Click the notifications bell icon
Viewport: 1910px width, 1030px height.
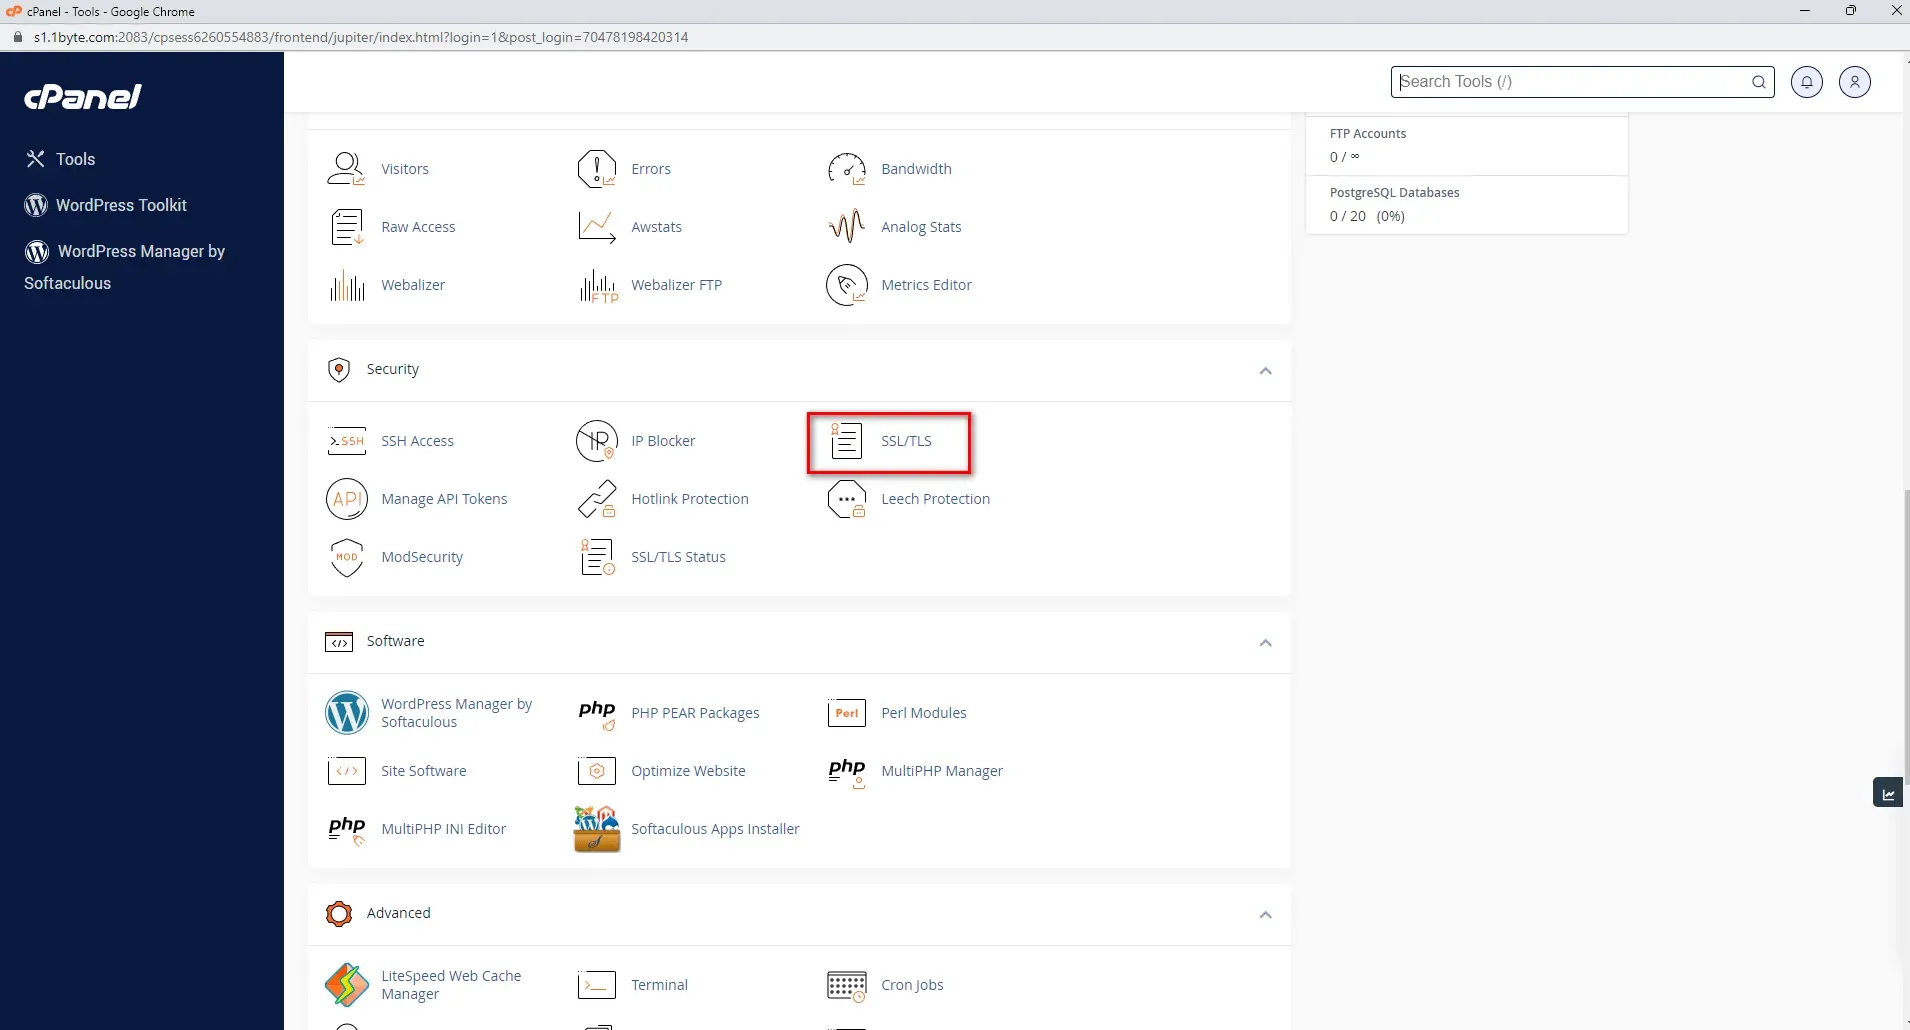1807,82
